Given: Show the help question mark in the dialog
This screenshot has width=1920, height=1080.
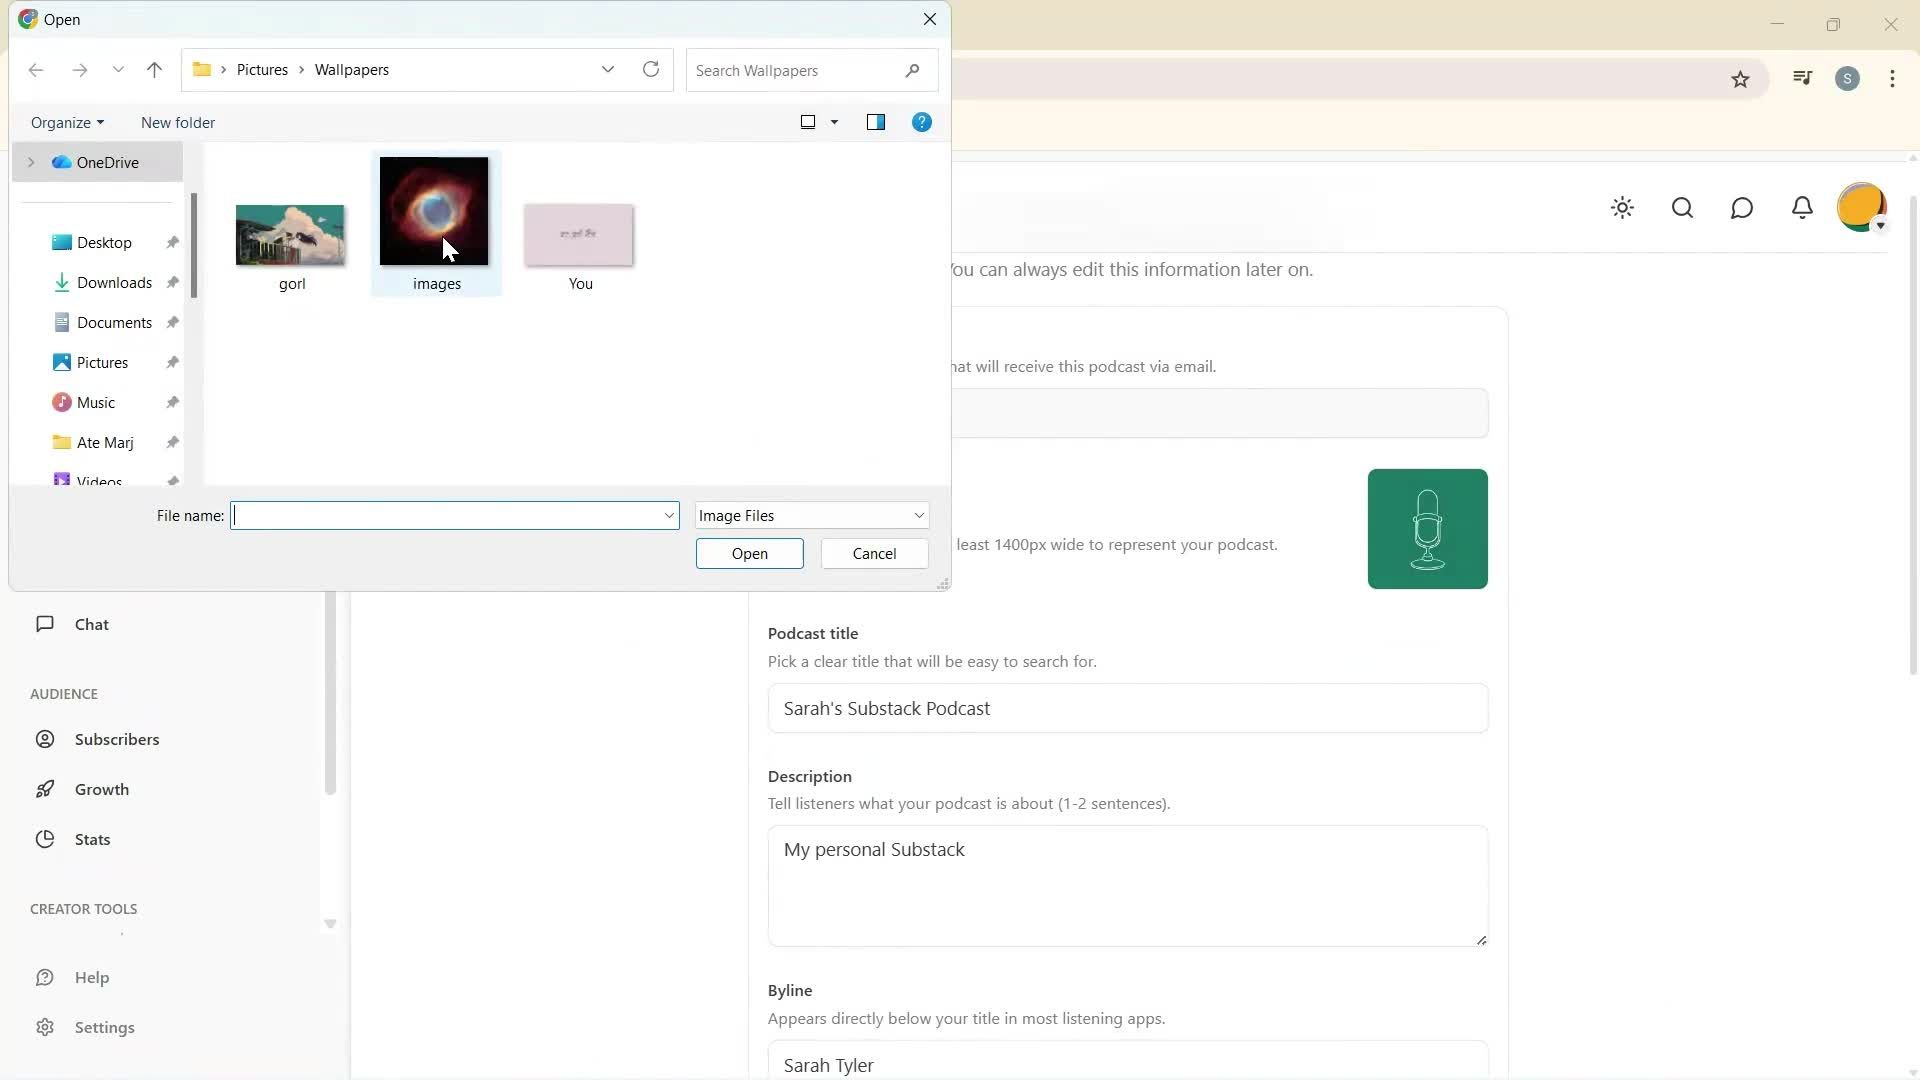Looking at the screenshot, I should pyautogui.click(x=921, y=122).
